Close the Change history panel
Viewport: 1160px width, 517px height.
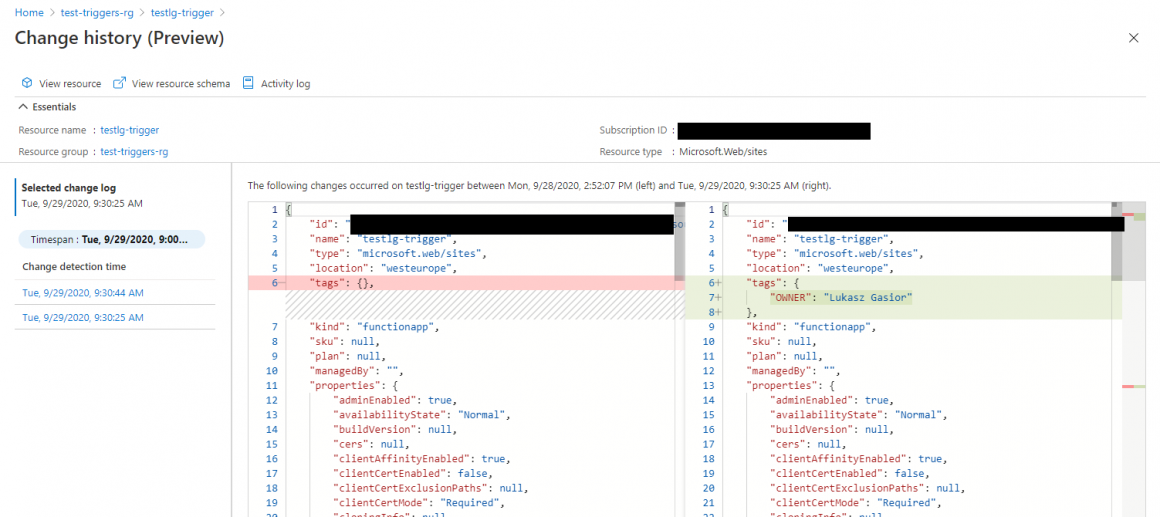pyautogui.click(x=1133, y=38)
